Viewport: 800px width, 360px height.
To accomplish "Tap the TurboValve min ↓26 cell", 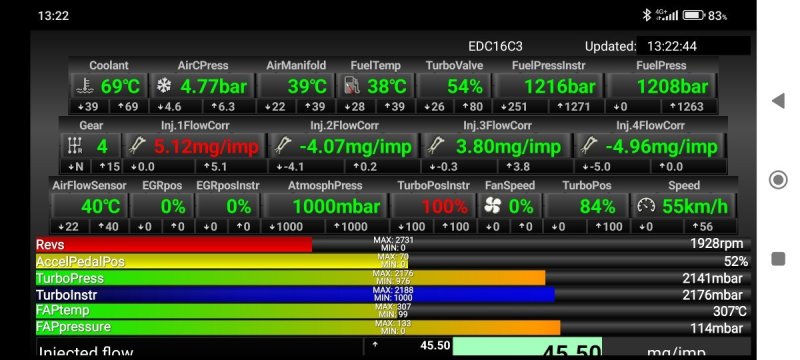I will coord(434,107).
